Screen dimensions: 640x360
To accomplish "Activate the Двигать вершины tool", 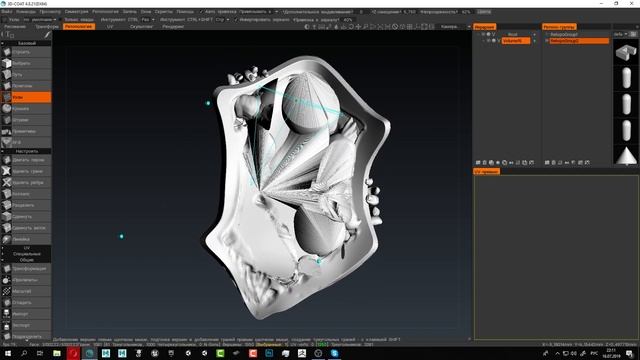I will point(26,160).
